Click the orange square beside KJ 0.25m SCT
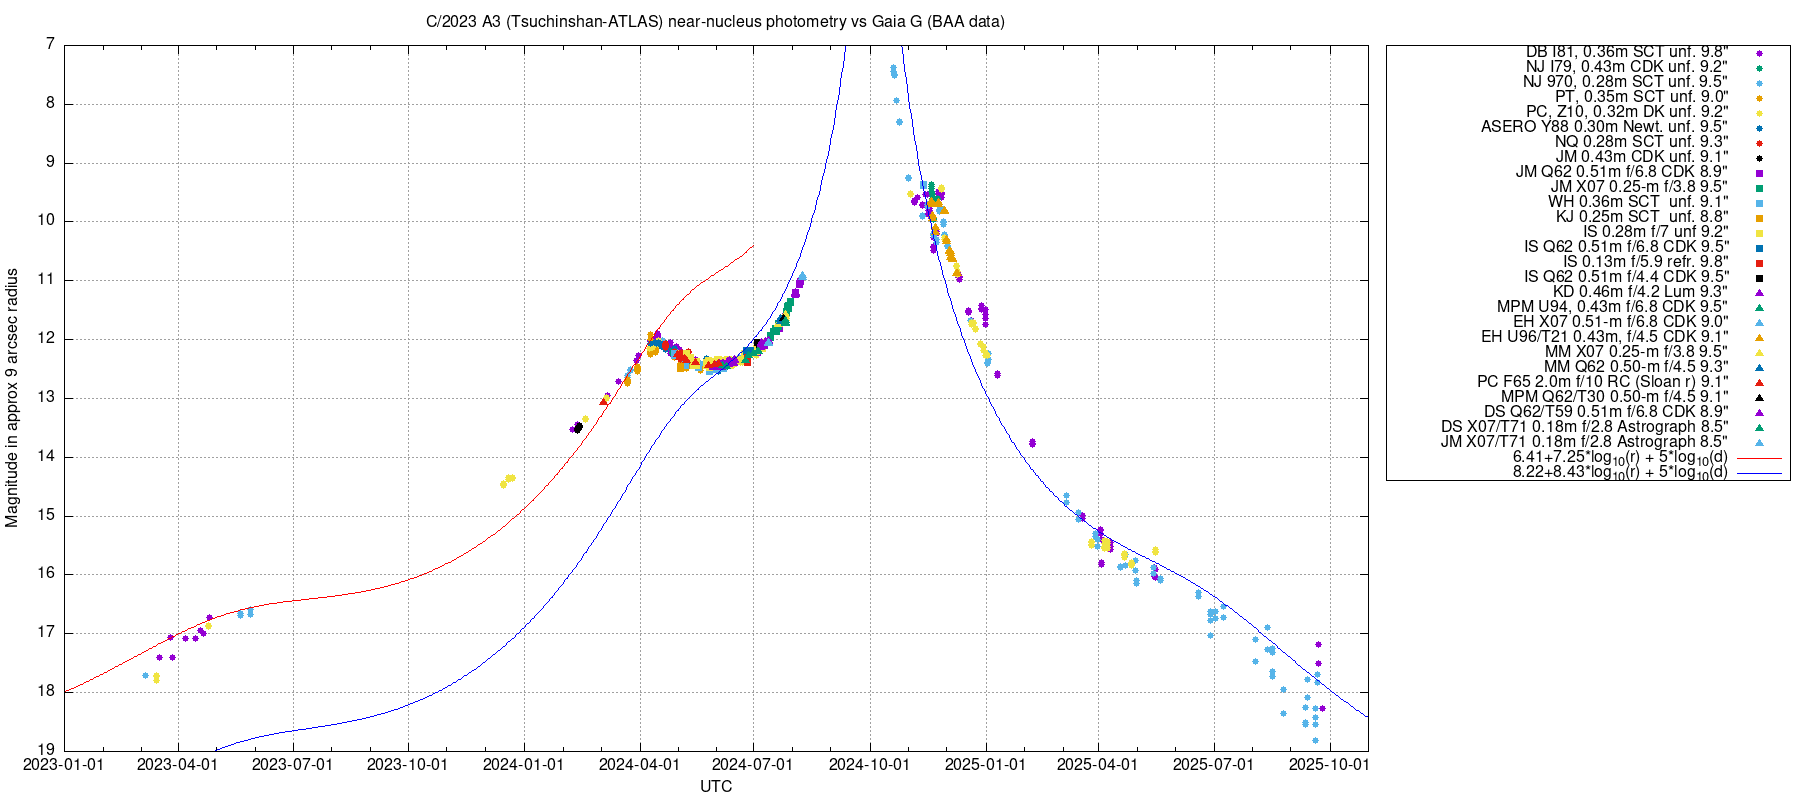 click(x=1759, y=218)
